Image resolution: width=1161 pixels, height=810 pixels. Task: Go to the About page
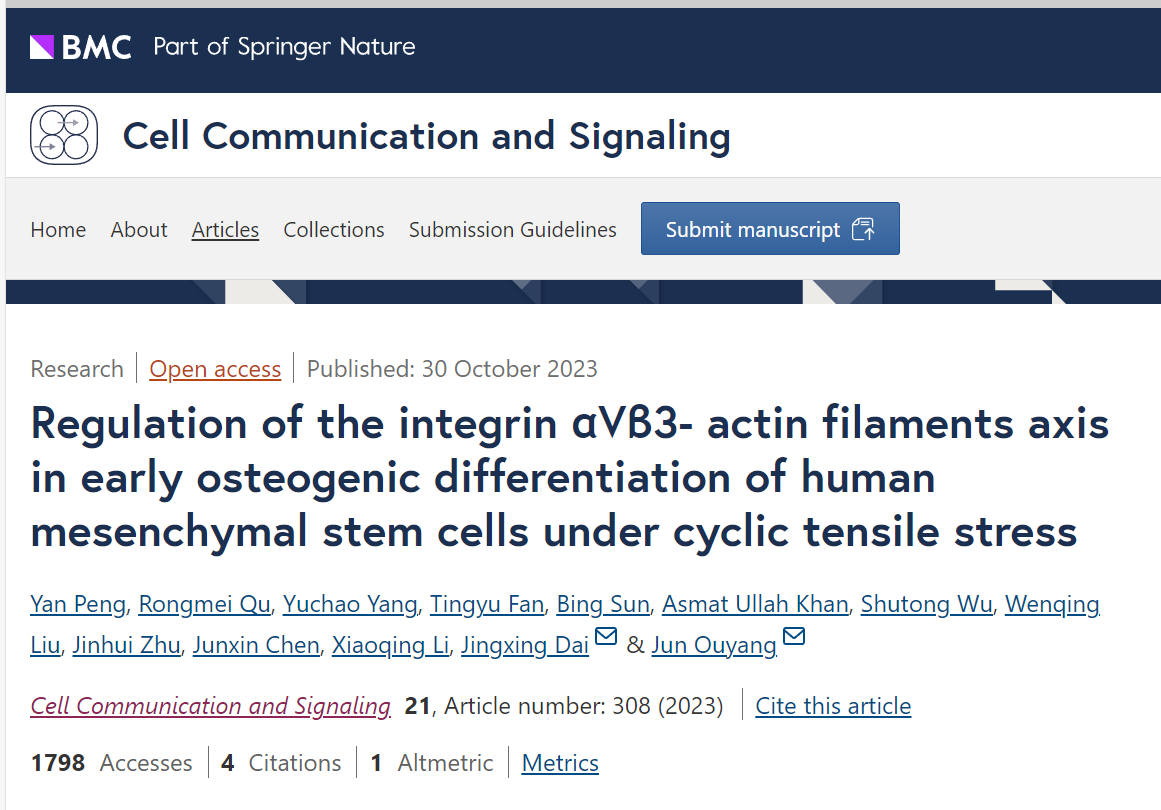139,230
